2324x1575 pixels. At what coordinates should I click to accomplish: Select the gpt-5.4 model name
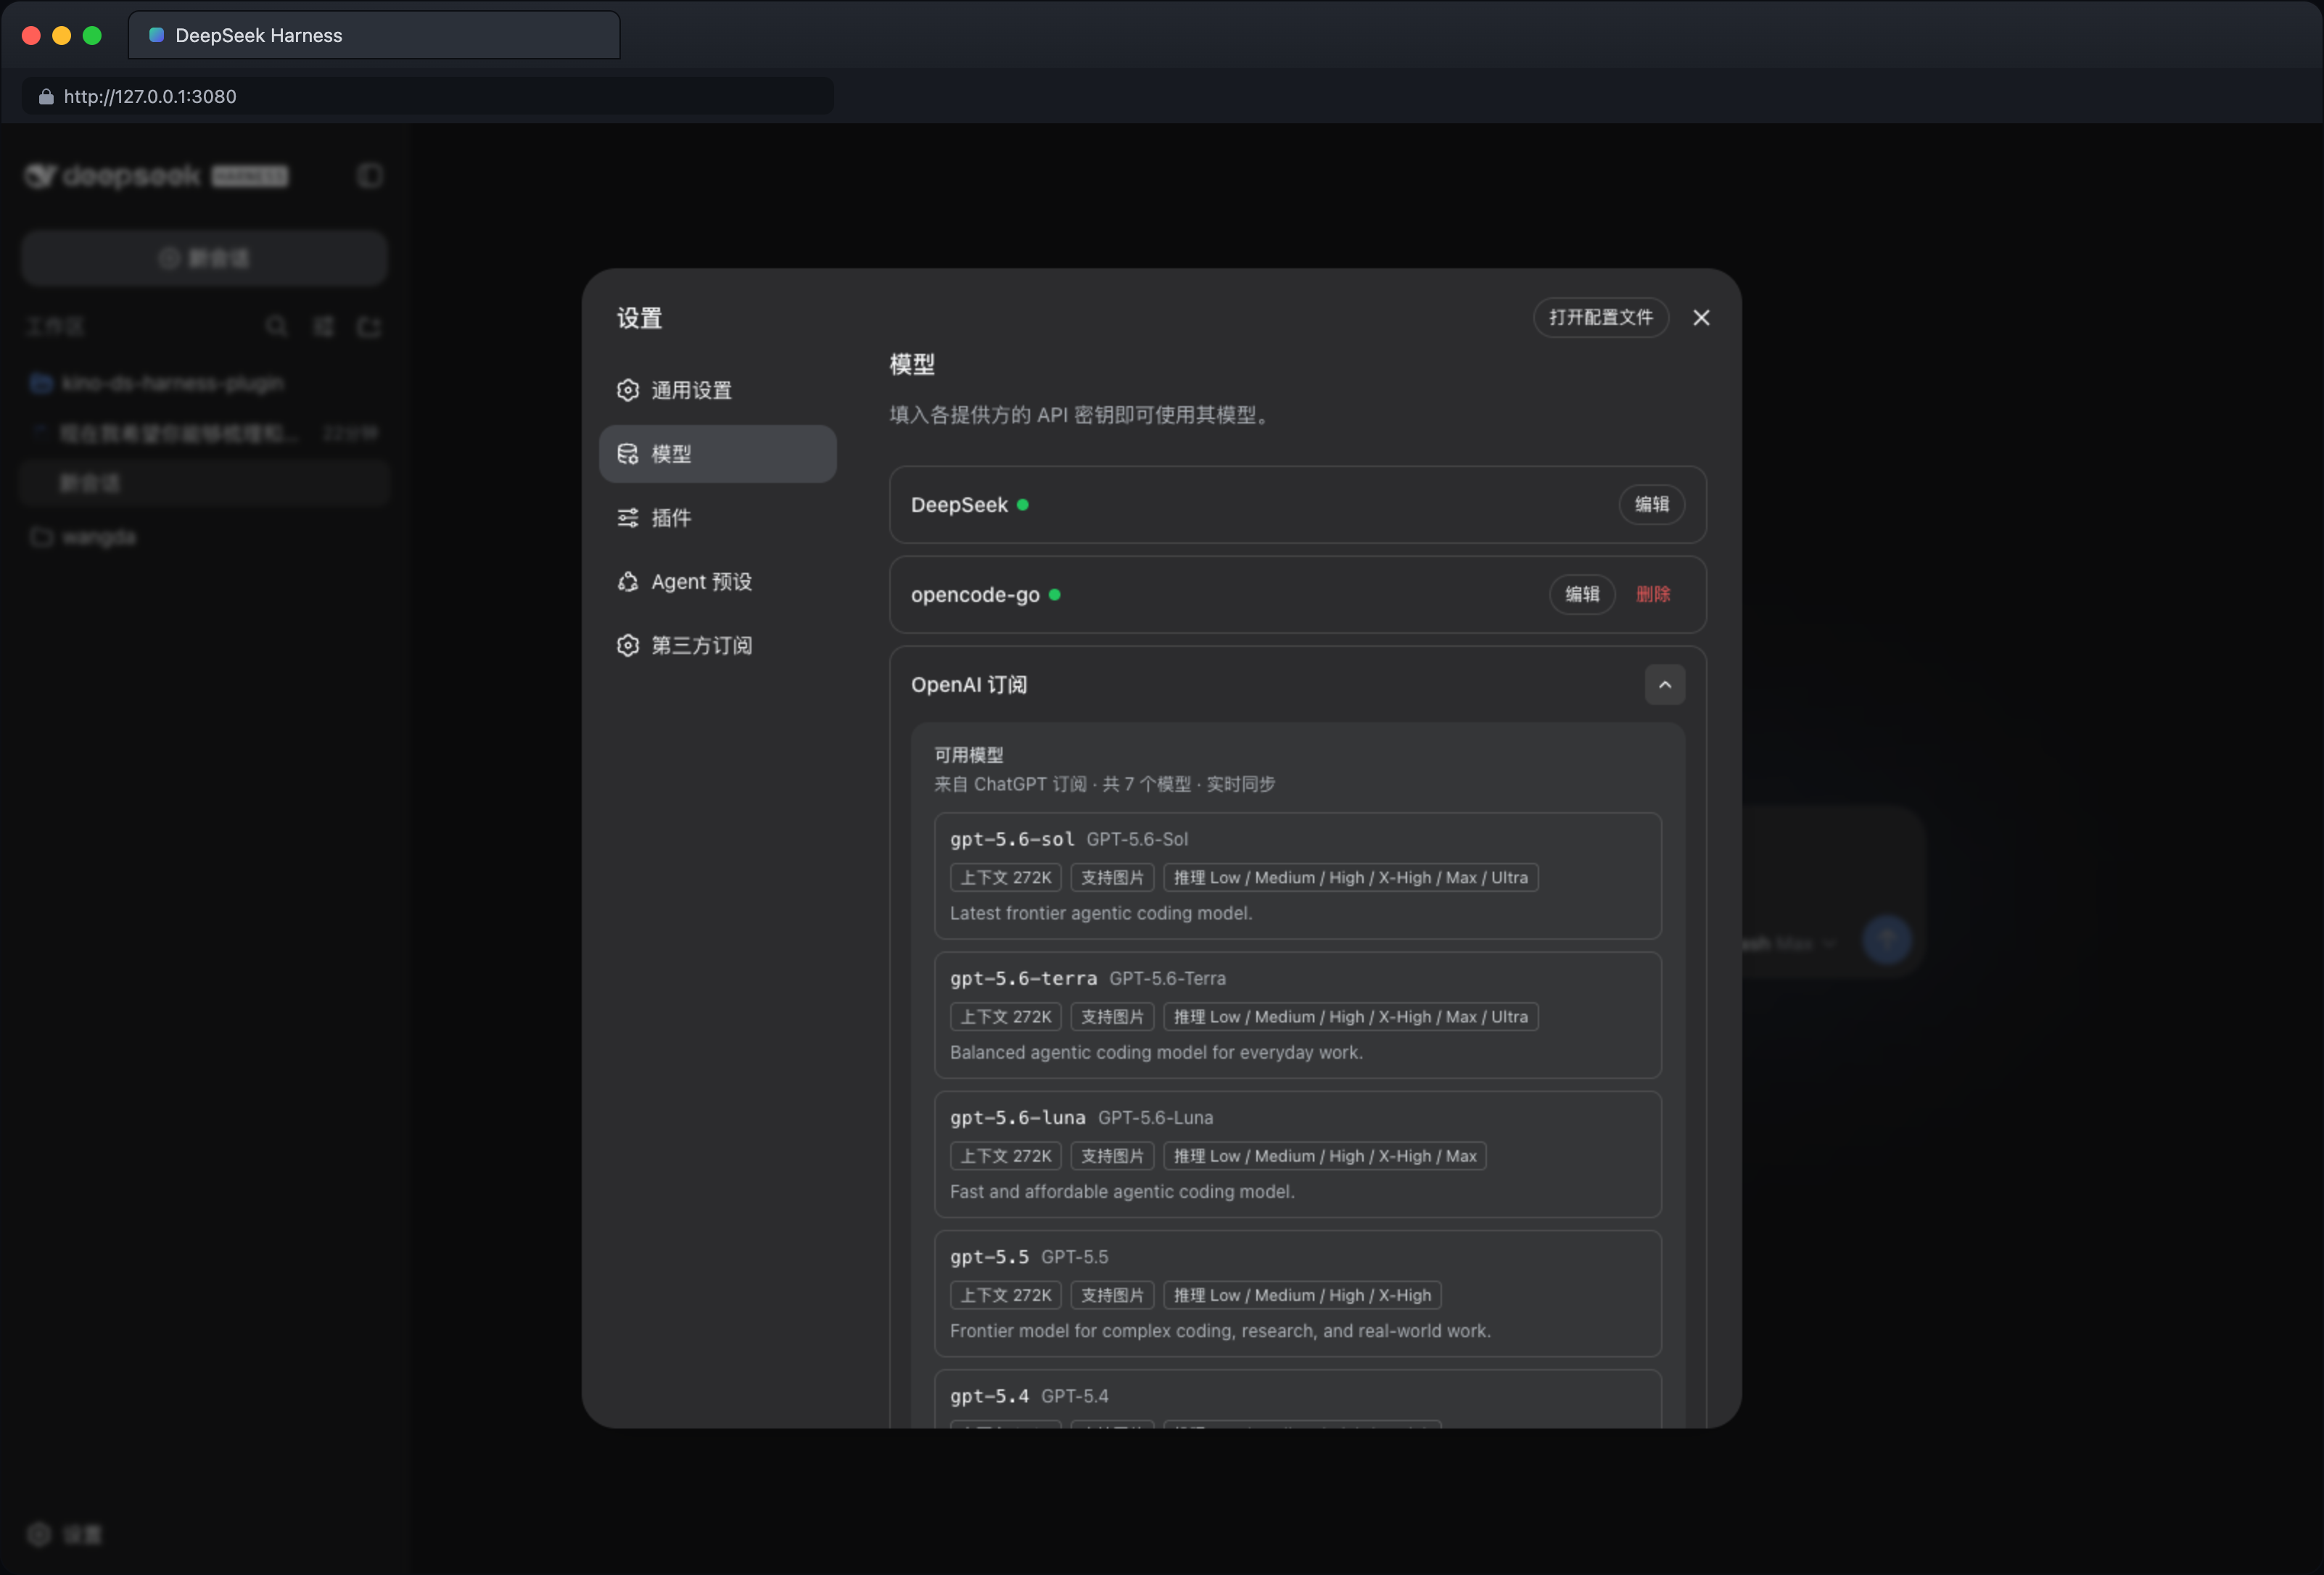click(x=989, y=1396)
